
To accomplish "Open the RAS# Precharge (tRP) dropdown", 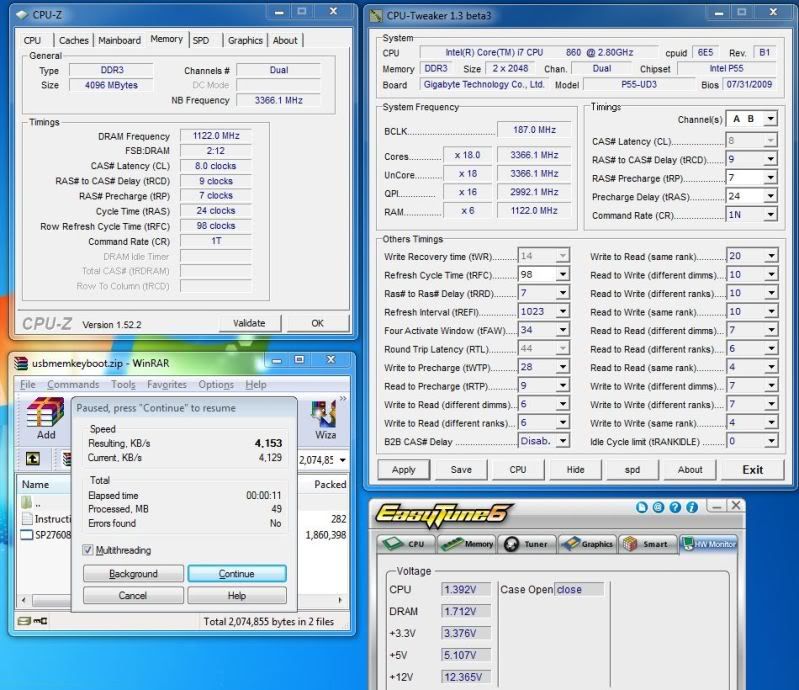I will [x=770, y=177].
